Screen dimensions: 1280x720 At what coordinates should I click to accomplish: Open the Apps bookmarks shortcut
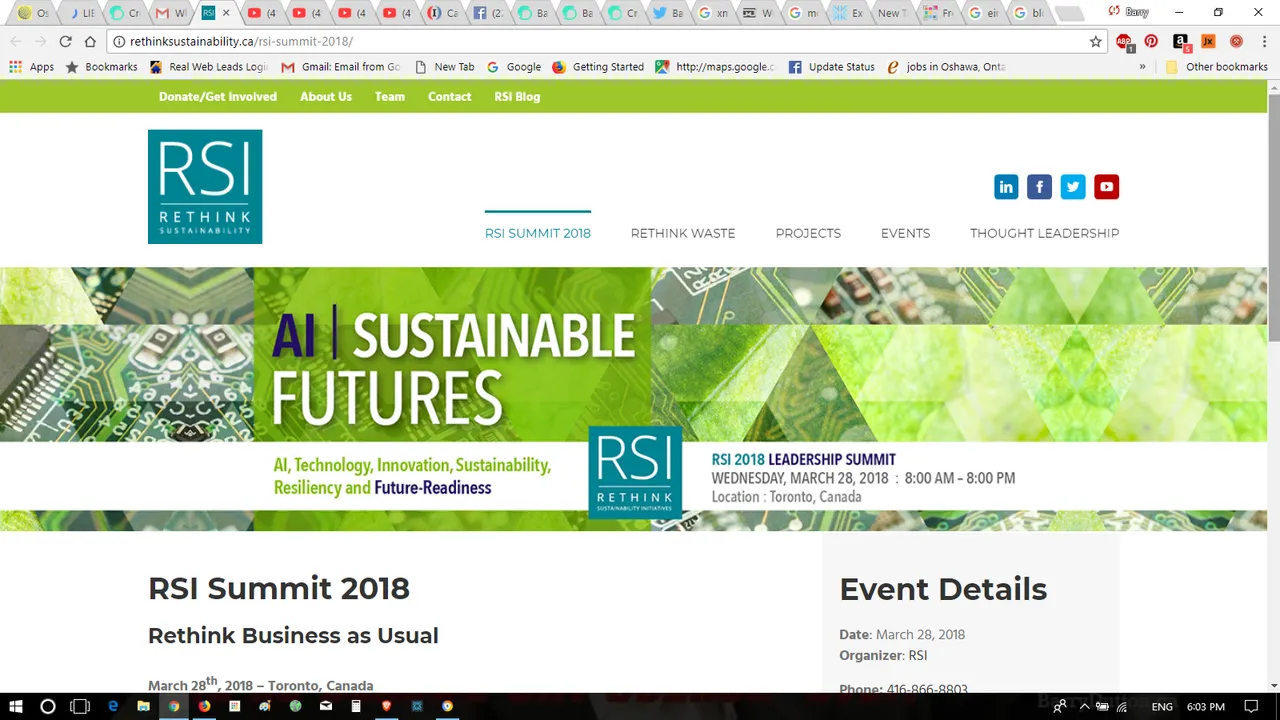[32, 67]
